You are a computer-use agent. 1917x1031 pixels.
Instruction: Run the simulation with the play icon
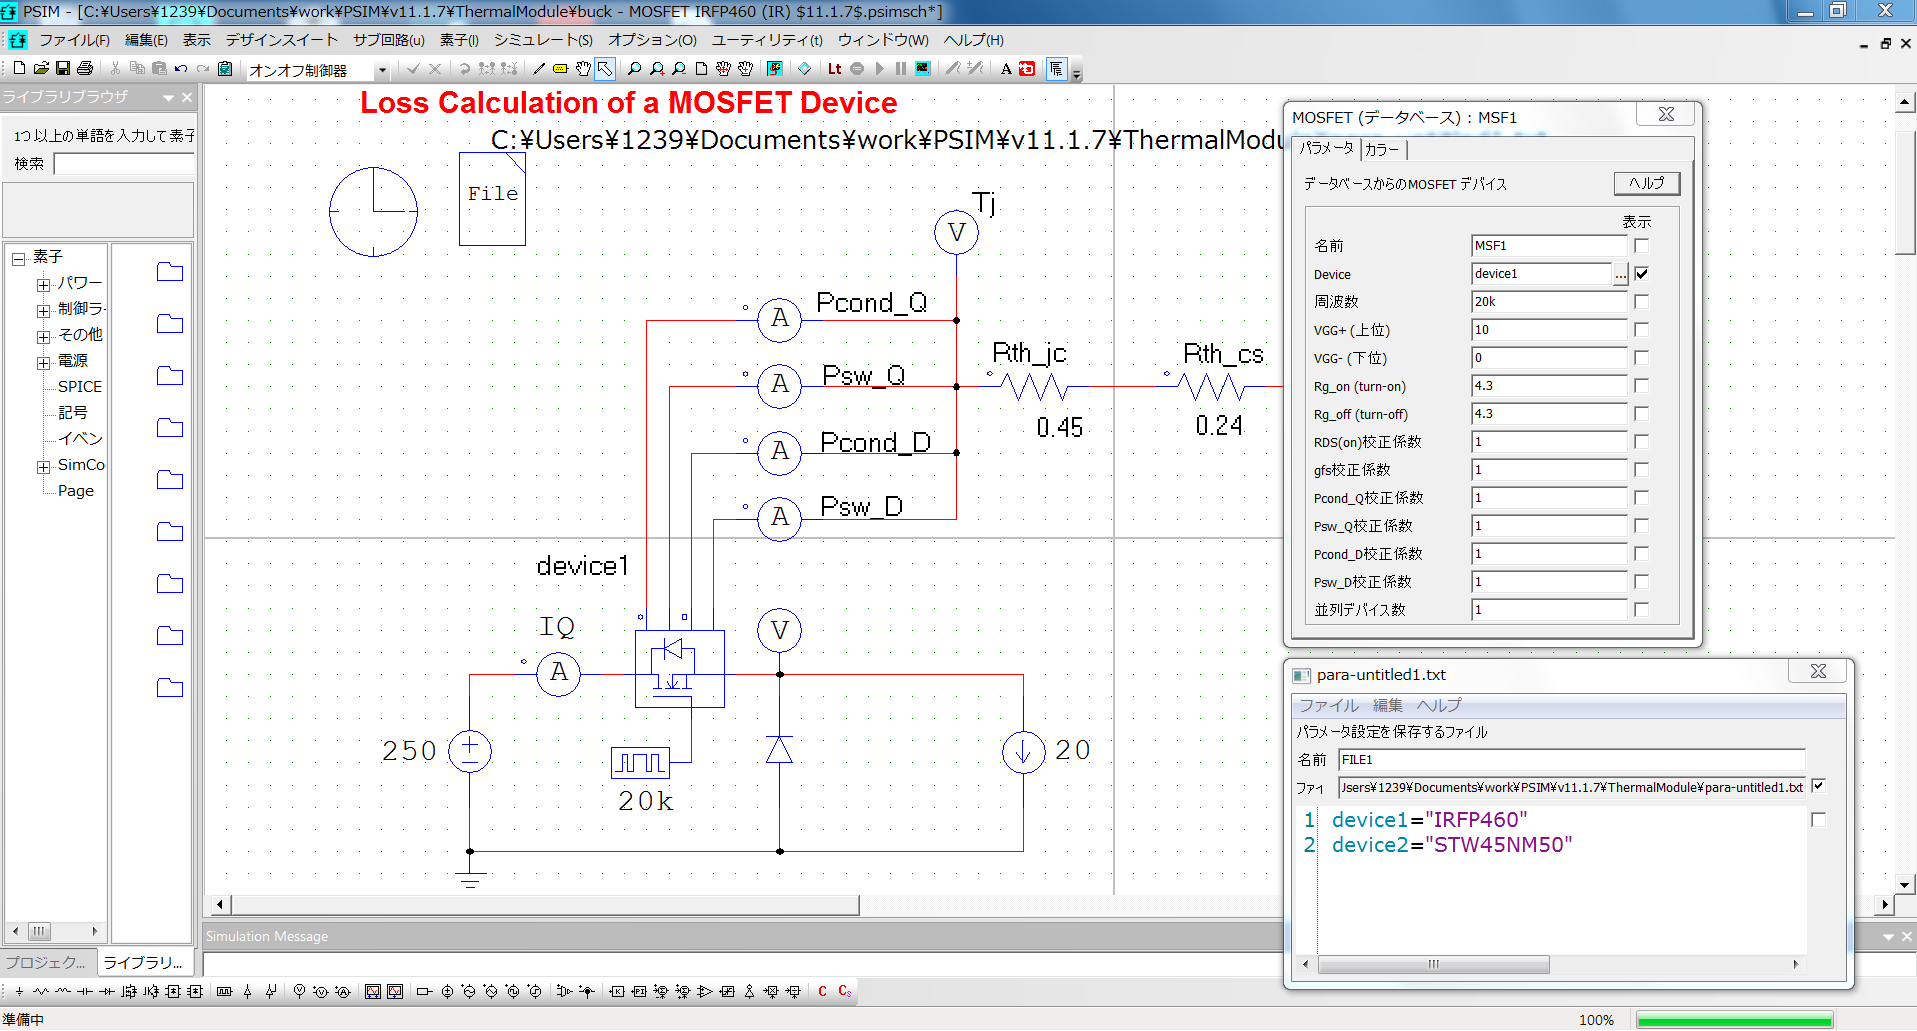tap(880, 69)
